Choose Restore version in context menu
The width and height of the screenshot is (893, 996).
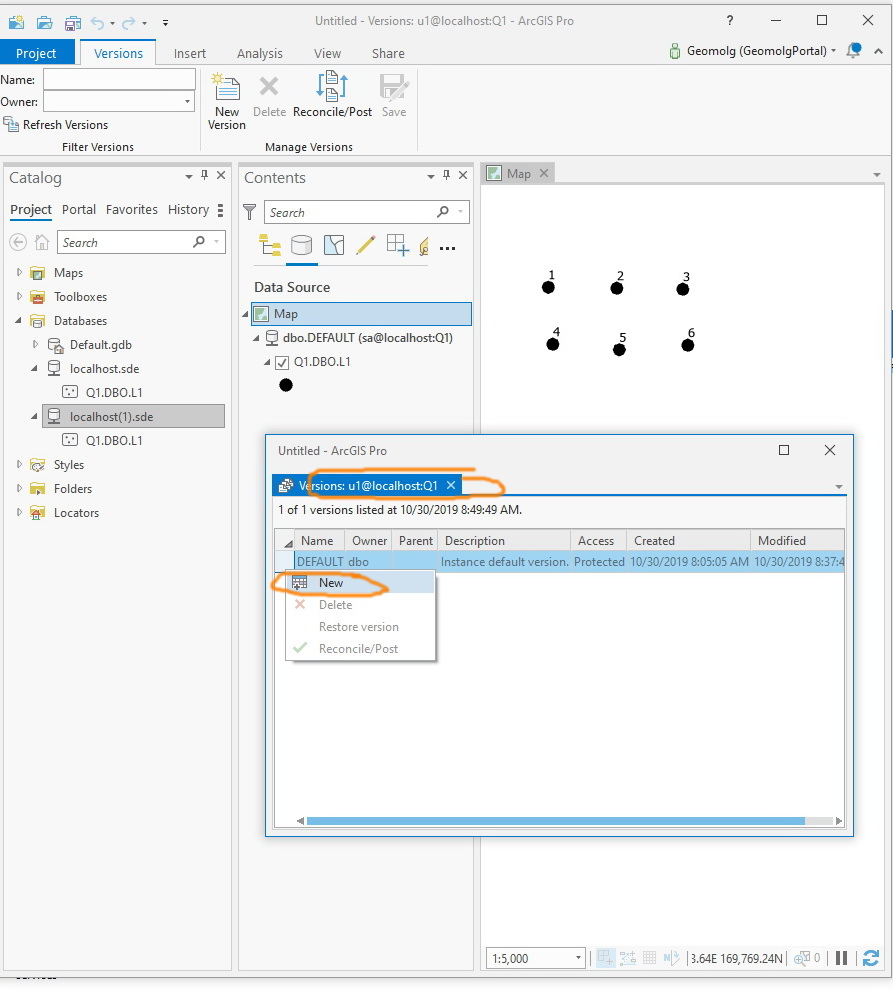point(360,627)
